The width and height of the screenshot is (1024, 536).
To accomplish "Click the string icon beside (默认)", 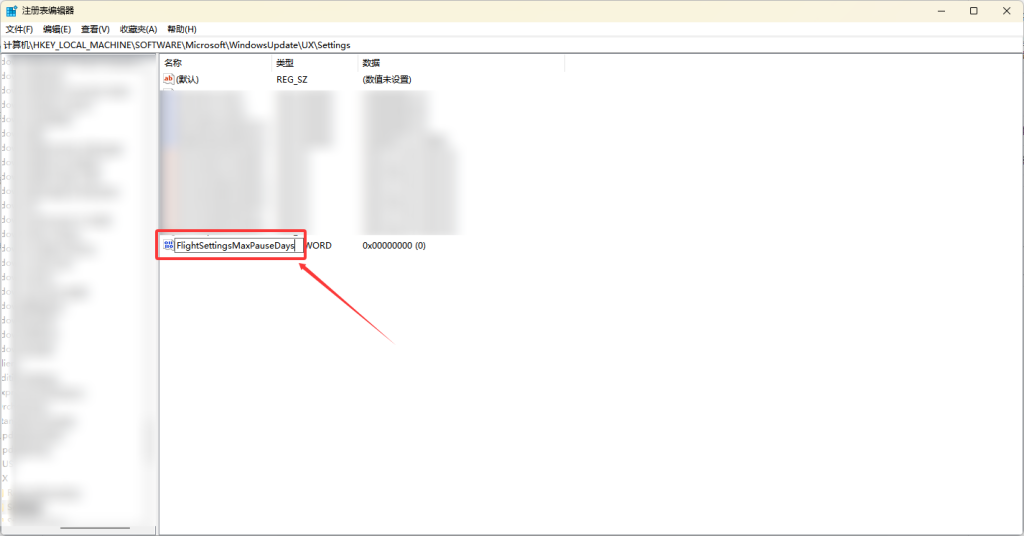I will (x=168, y=79).
